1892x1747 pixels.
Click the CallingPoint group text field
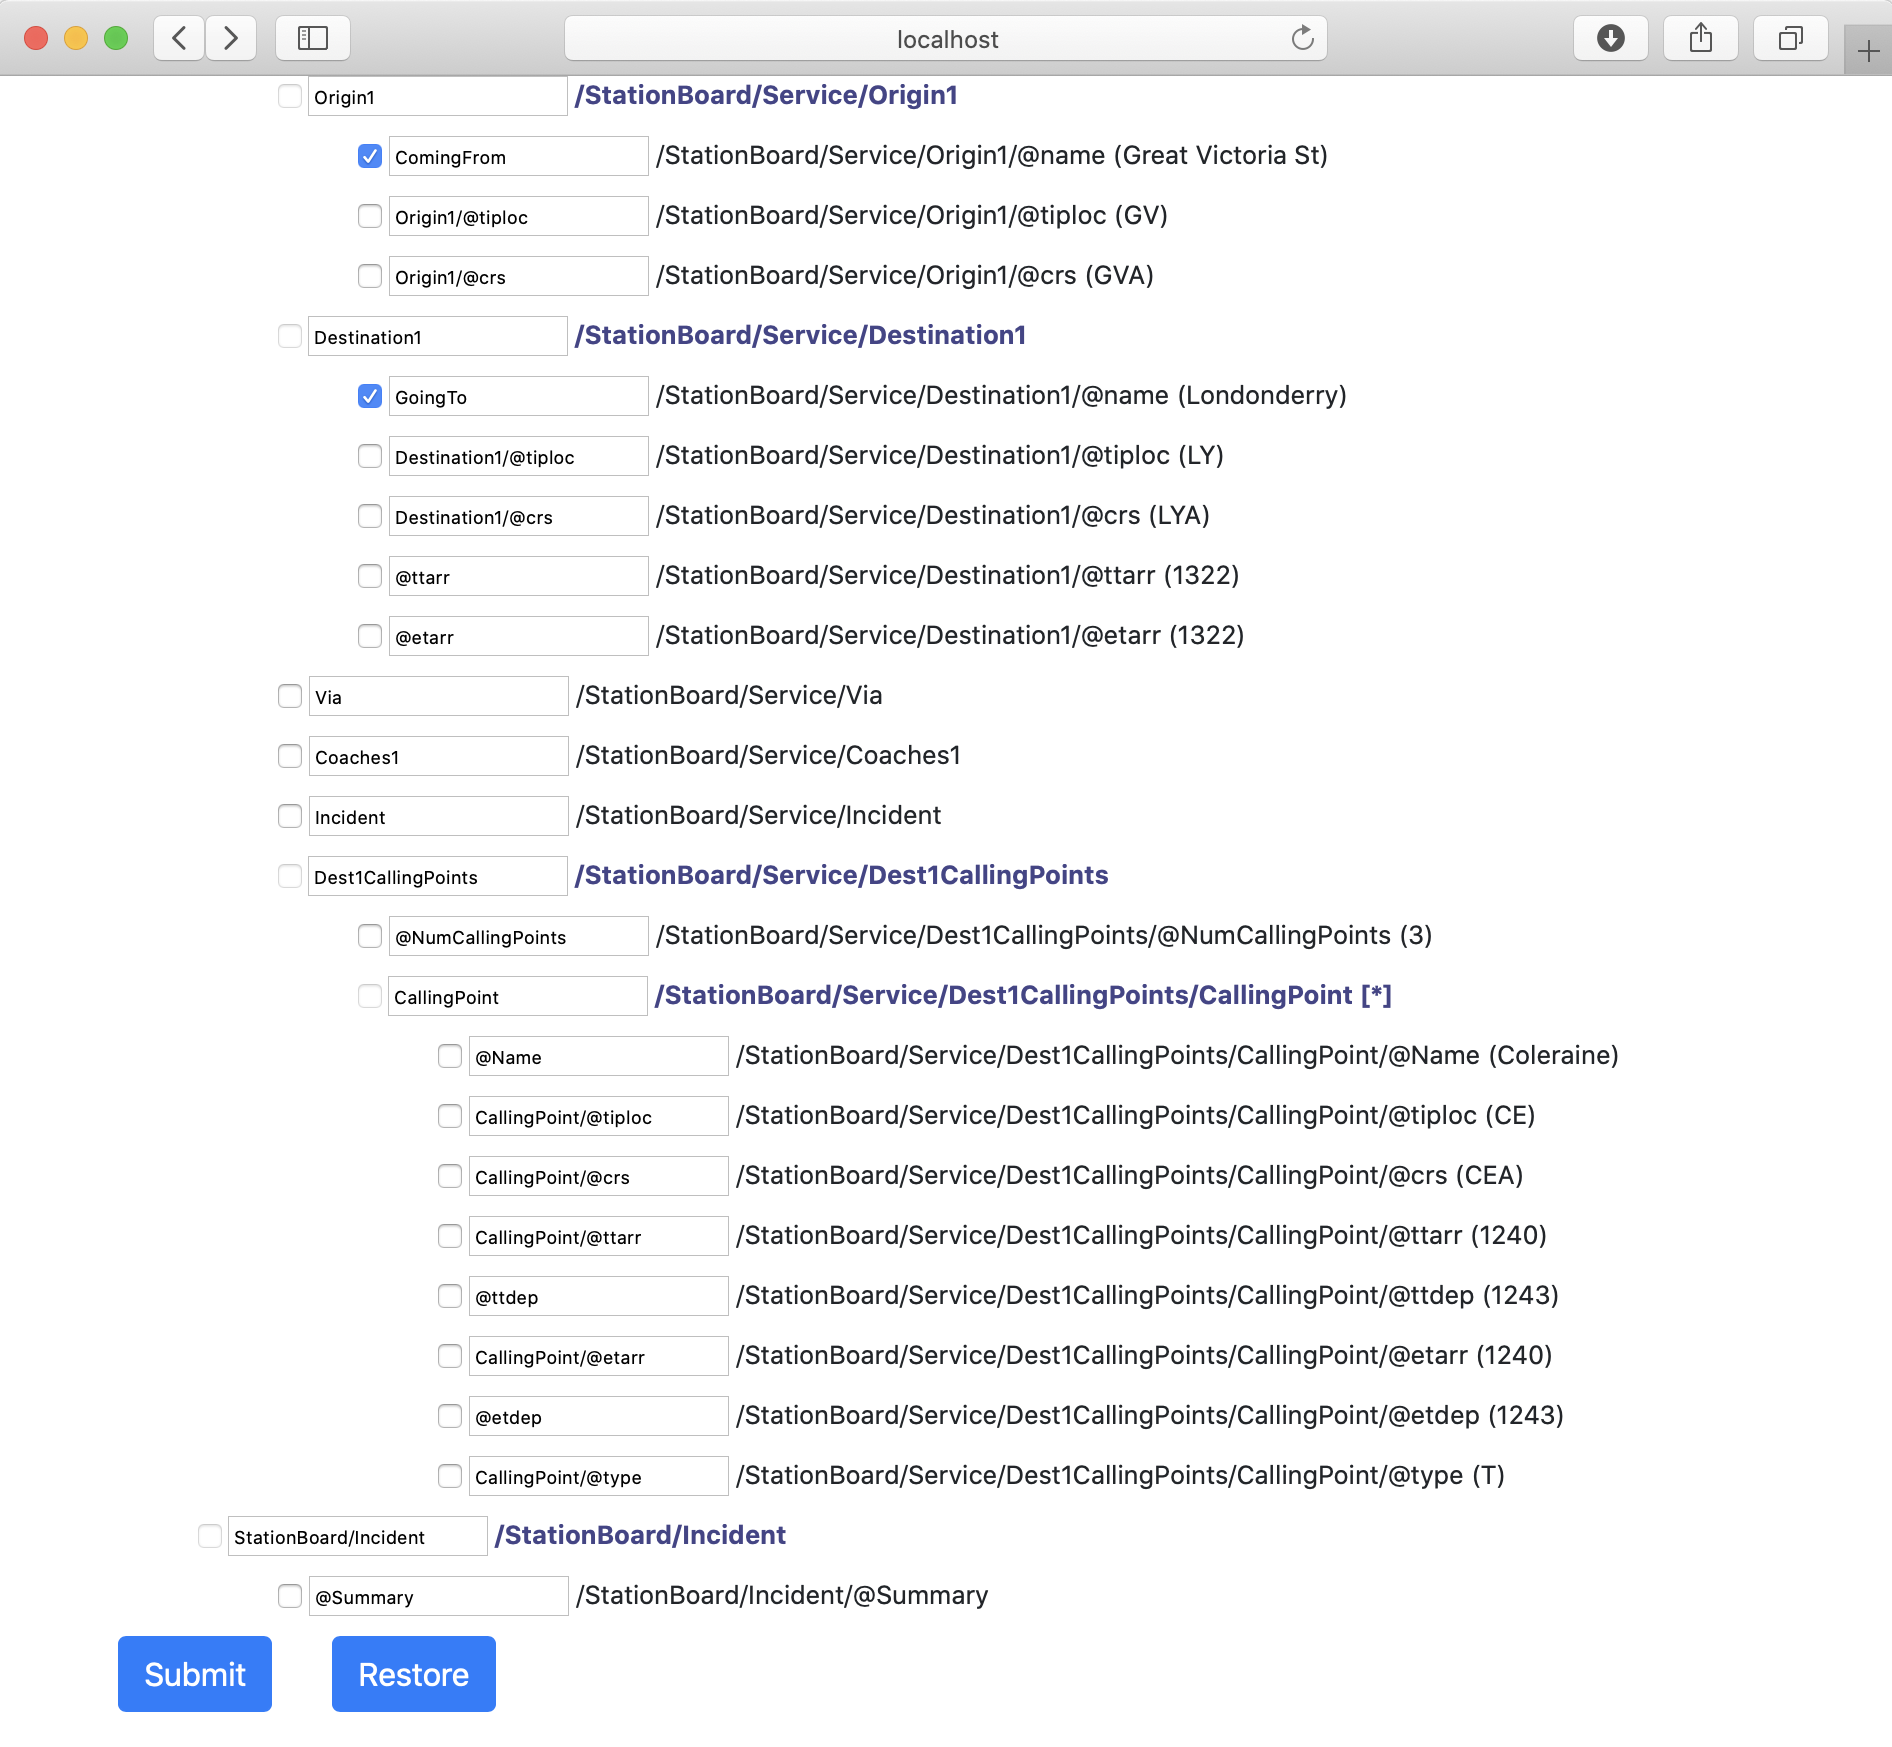tap(518, 996)
